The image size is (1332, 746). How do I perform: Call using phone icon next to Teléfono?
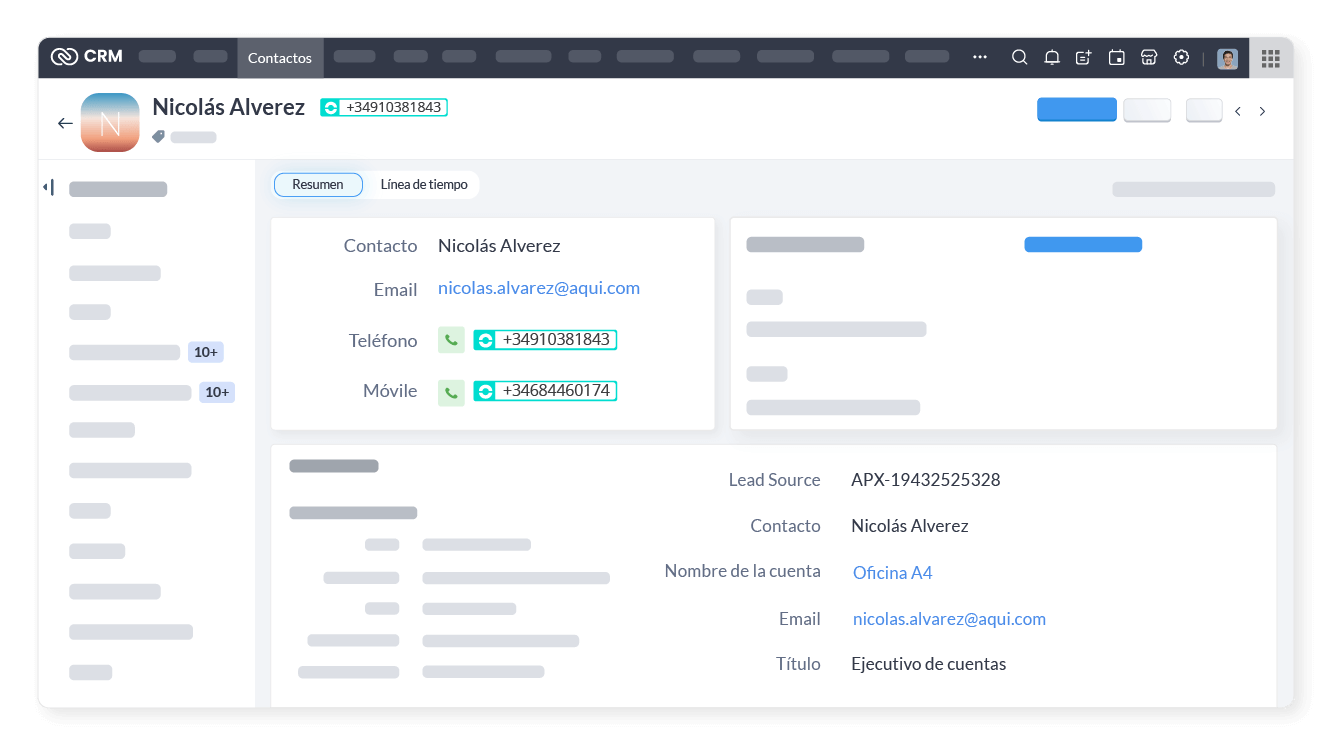tap(450, 339)
